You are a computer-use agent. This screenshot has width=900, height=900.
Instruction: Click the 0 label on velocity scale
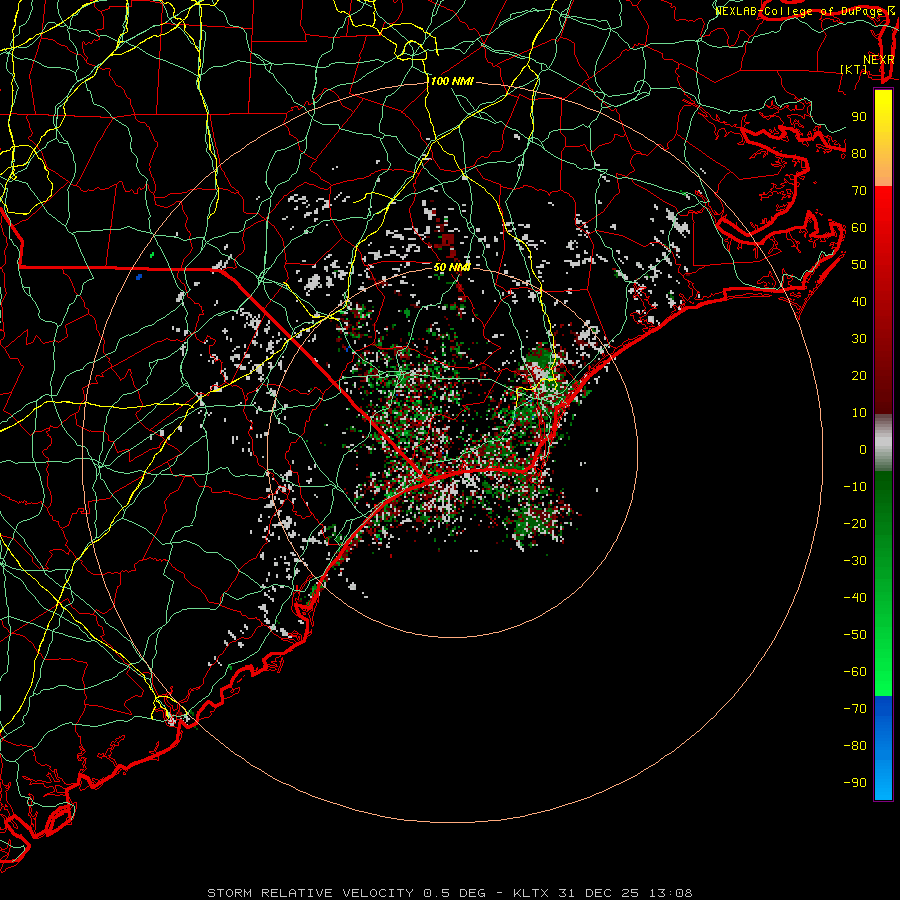[x=863, y=449]
